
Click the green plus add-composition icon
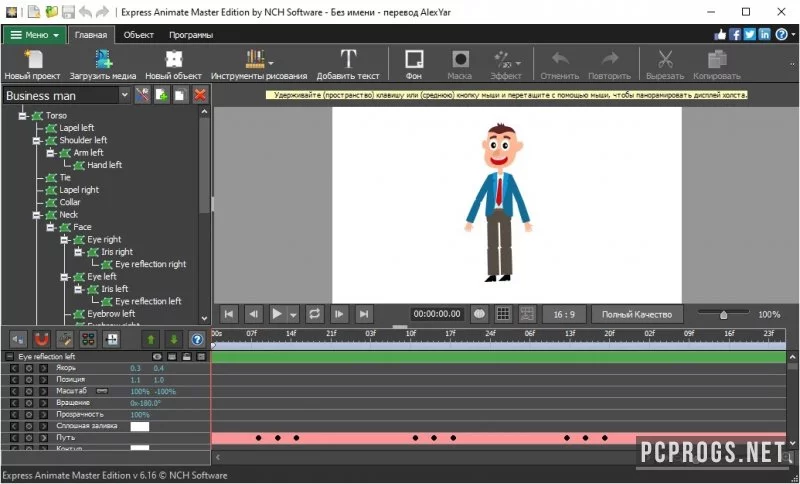coord(162,95)
